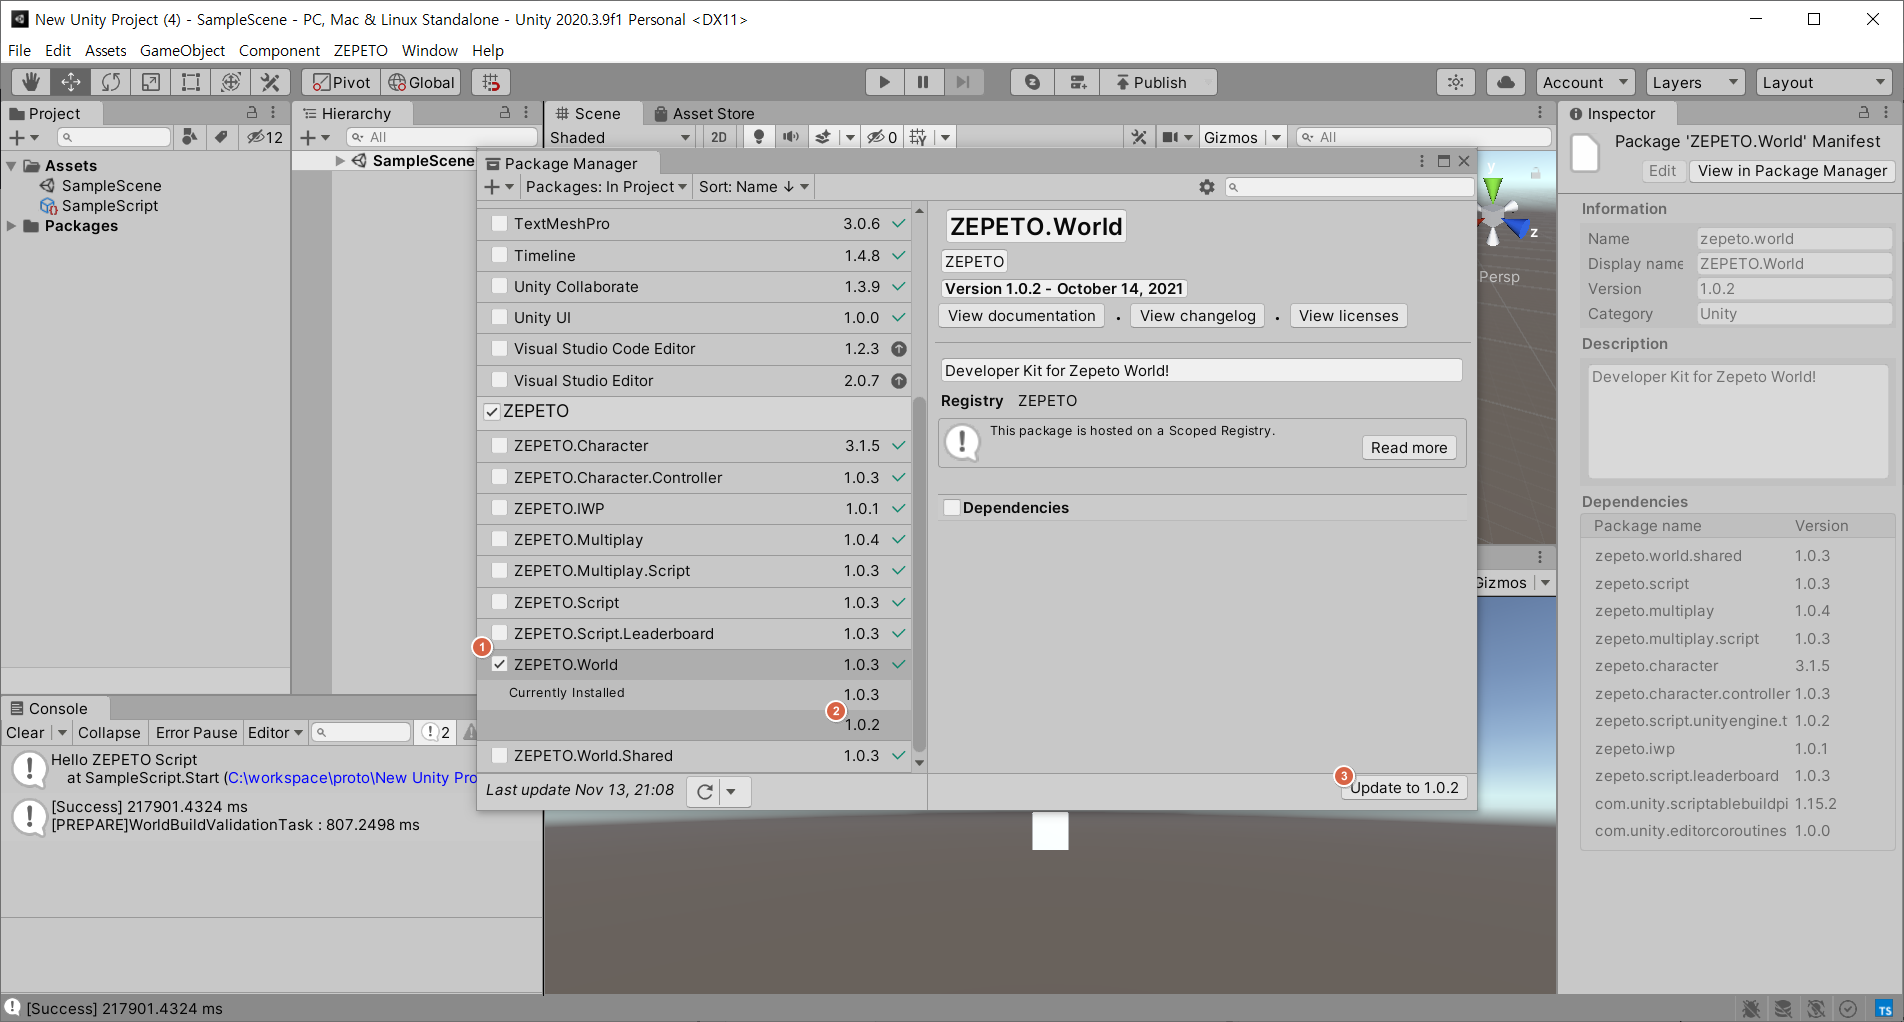Open Package Manager advanced settings gear
The height and width of the screenshot is (1022, 1904).
pos(1207,187)
